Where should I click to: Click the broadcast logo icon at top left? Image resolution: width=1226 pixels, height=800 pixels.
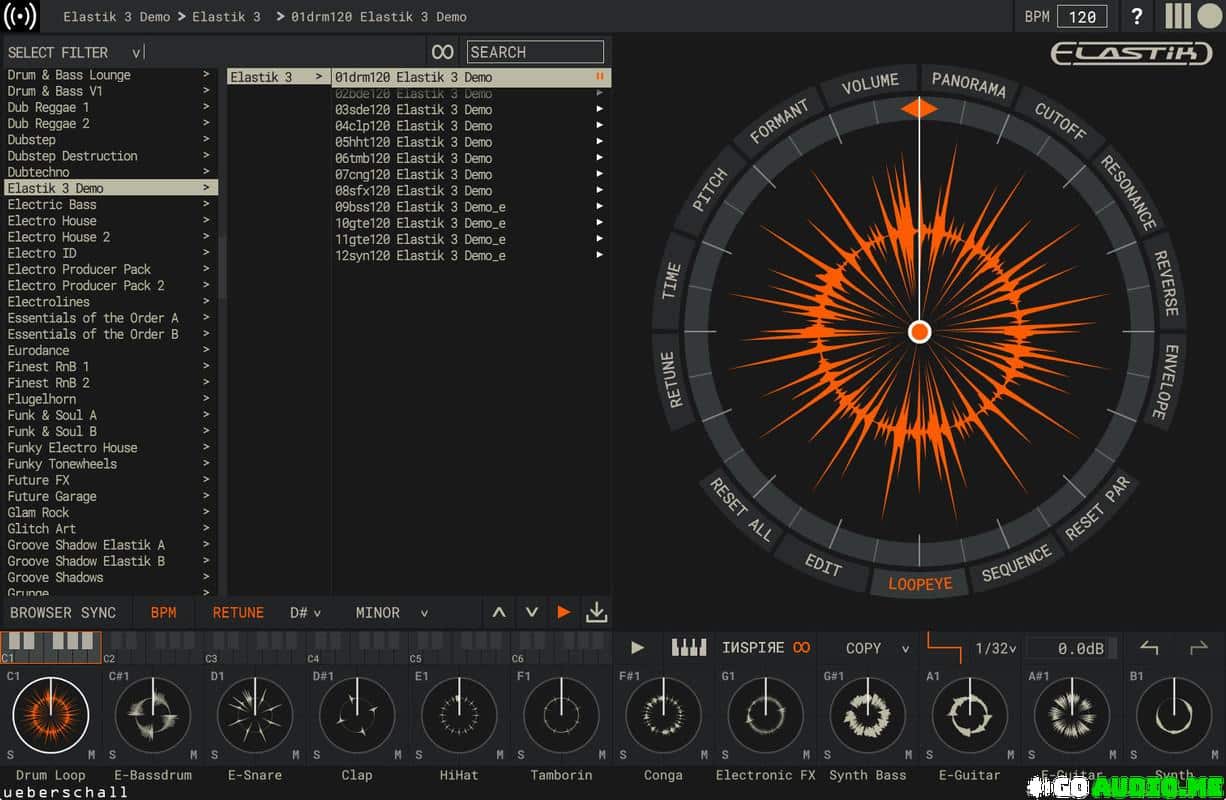click(x=20, y=17)
